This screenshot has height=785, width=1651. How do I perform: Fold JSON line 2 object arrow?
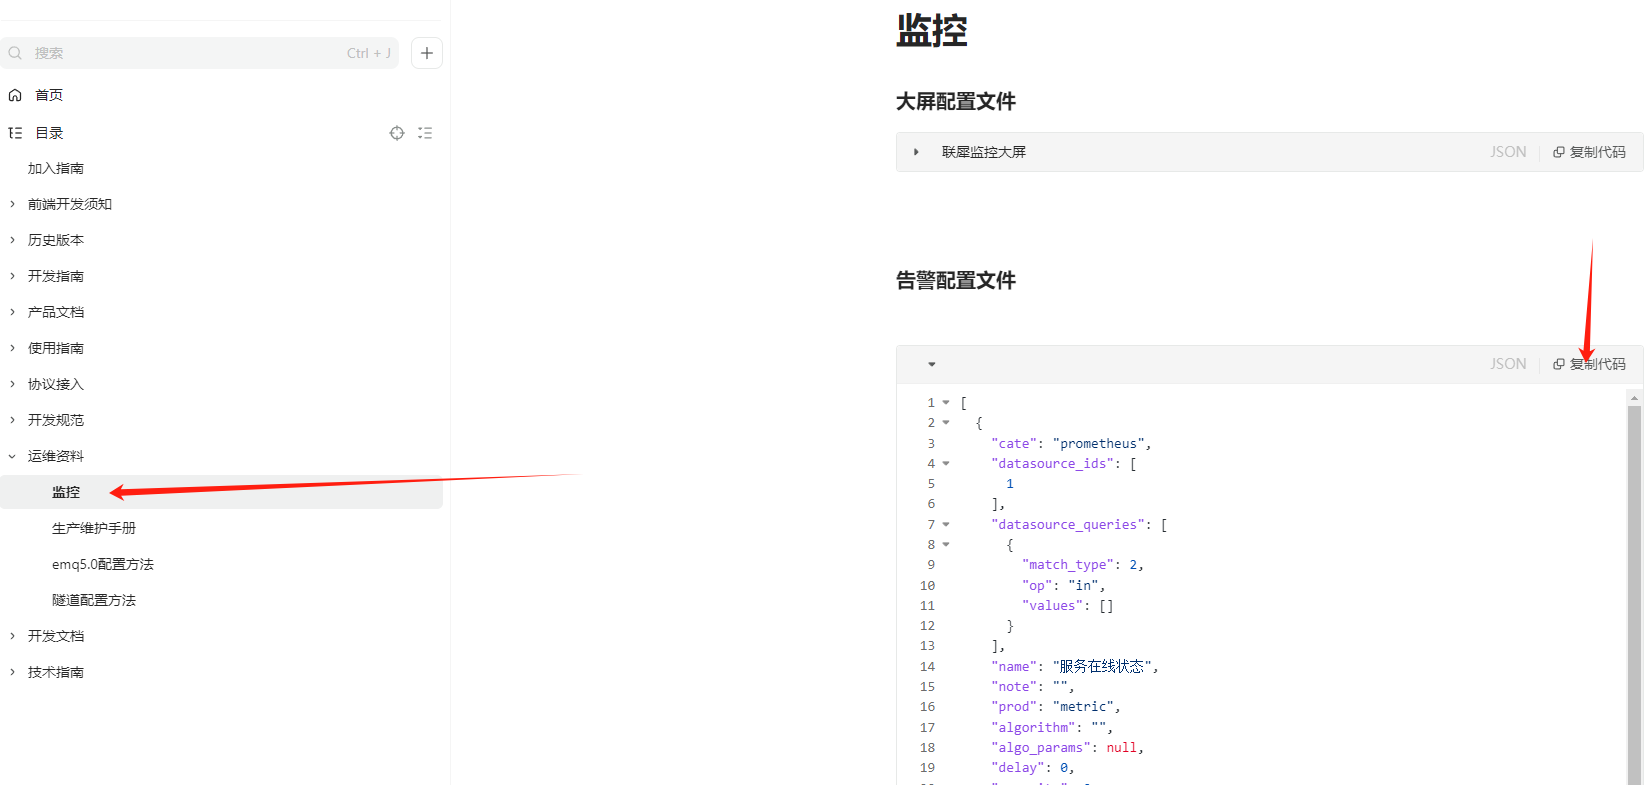946,423
